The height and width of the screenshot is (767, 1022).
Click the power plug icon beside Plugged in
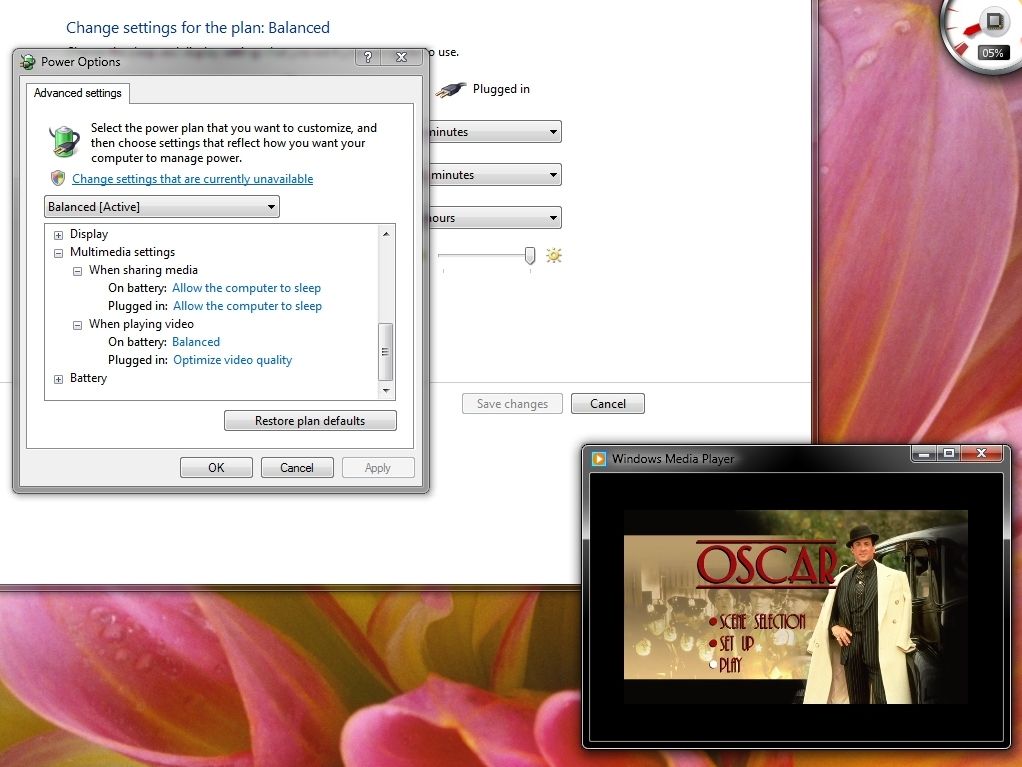tap(449, 89)
